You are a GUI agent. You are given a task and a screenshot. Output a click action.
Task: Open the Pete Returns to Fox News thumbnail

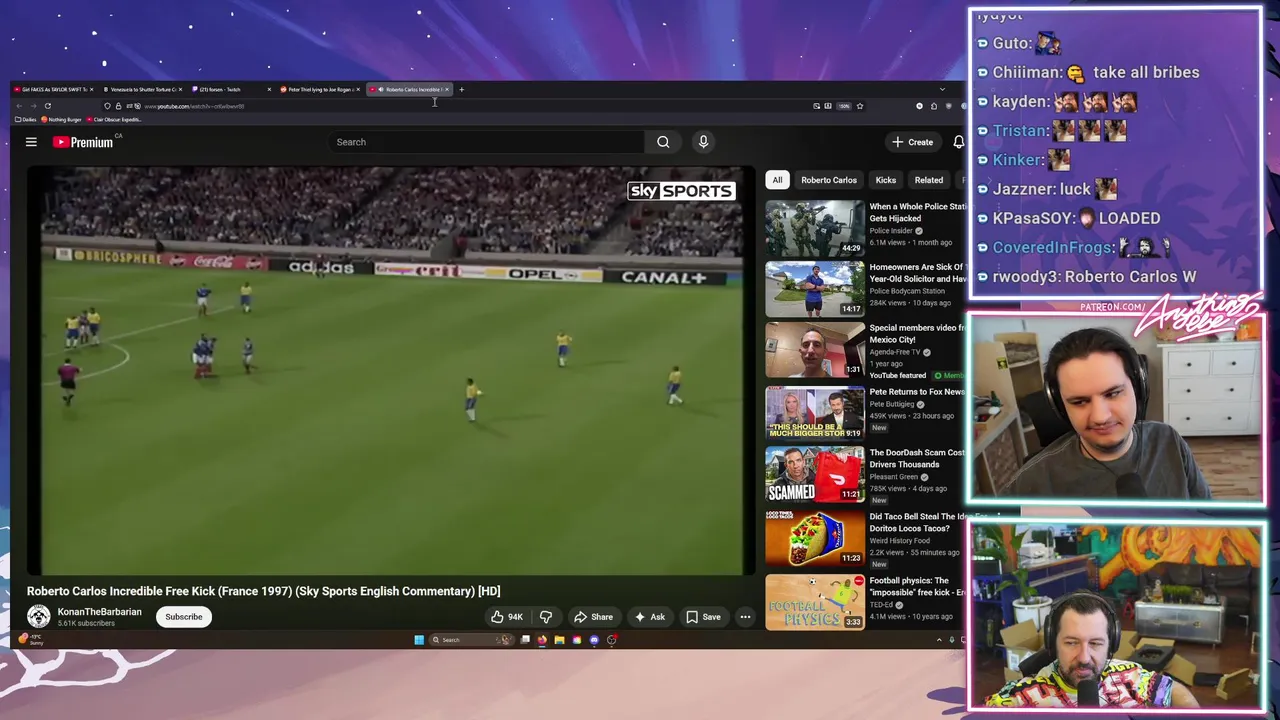pyautogui.click(x=815, y=413)
